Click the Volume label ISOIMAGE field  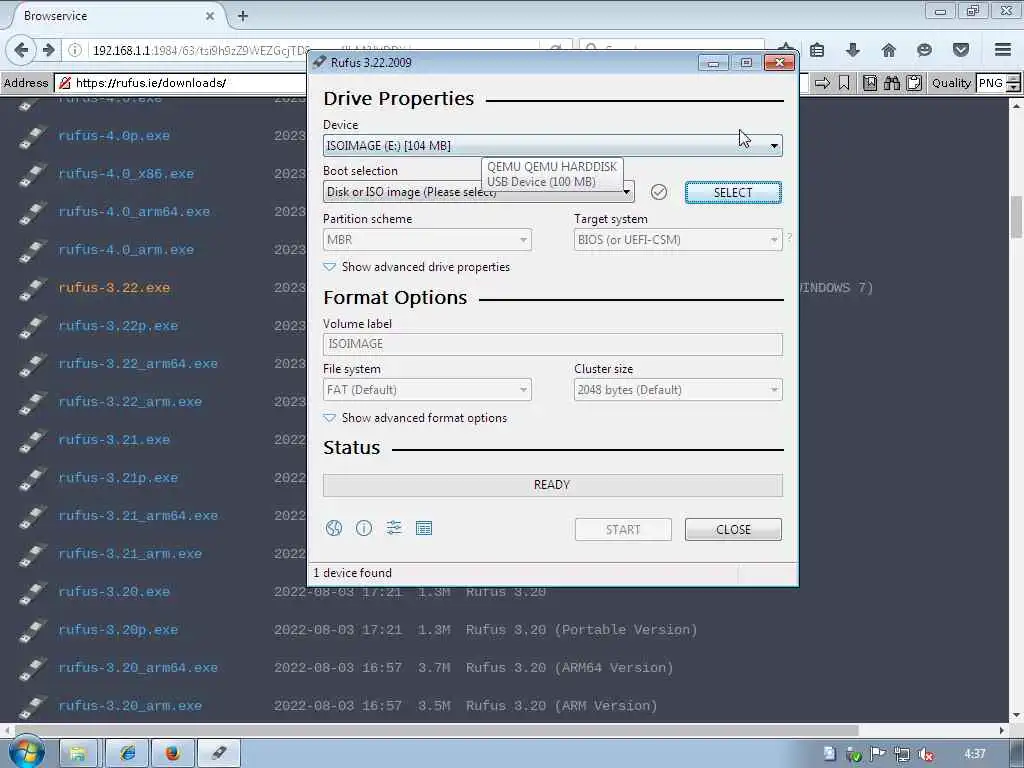552,344
